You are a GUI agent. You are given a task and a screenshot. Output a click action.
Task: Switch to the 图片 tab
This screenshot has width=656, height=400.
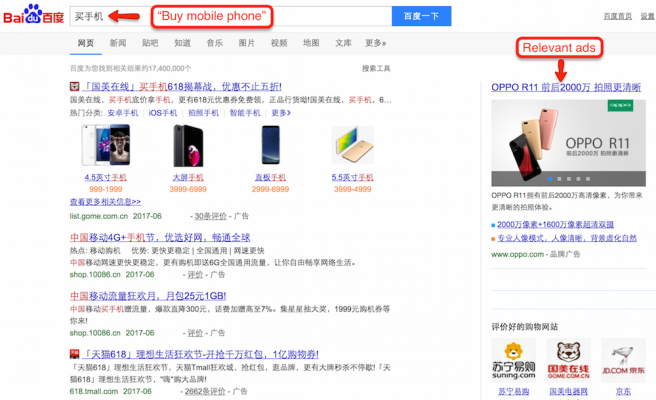247,43
